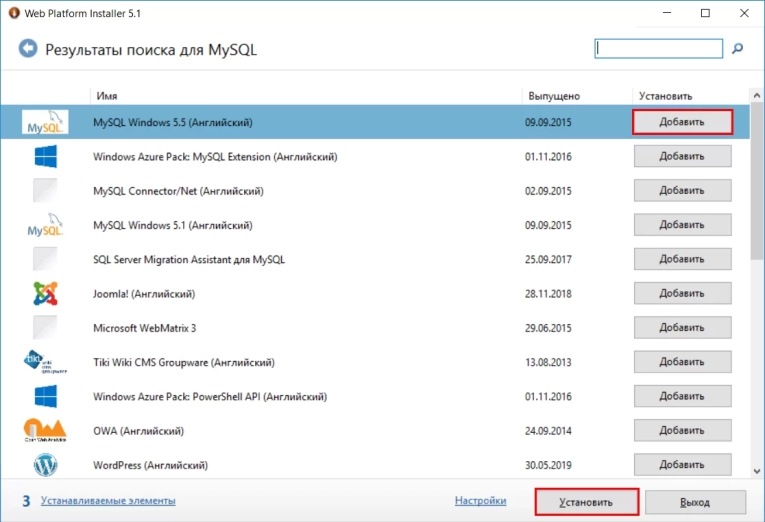Select SQL Server Migration Assistant для MySQL
This screenshot has width=765, height=522.
189,260
